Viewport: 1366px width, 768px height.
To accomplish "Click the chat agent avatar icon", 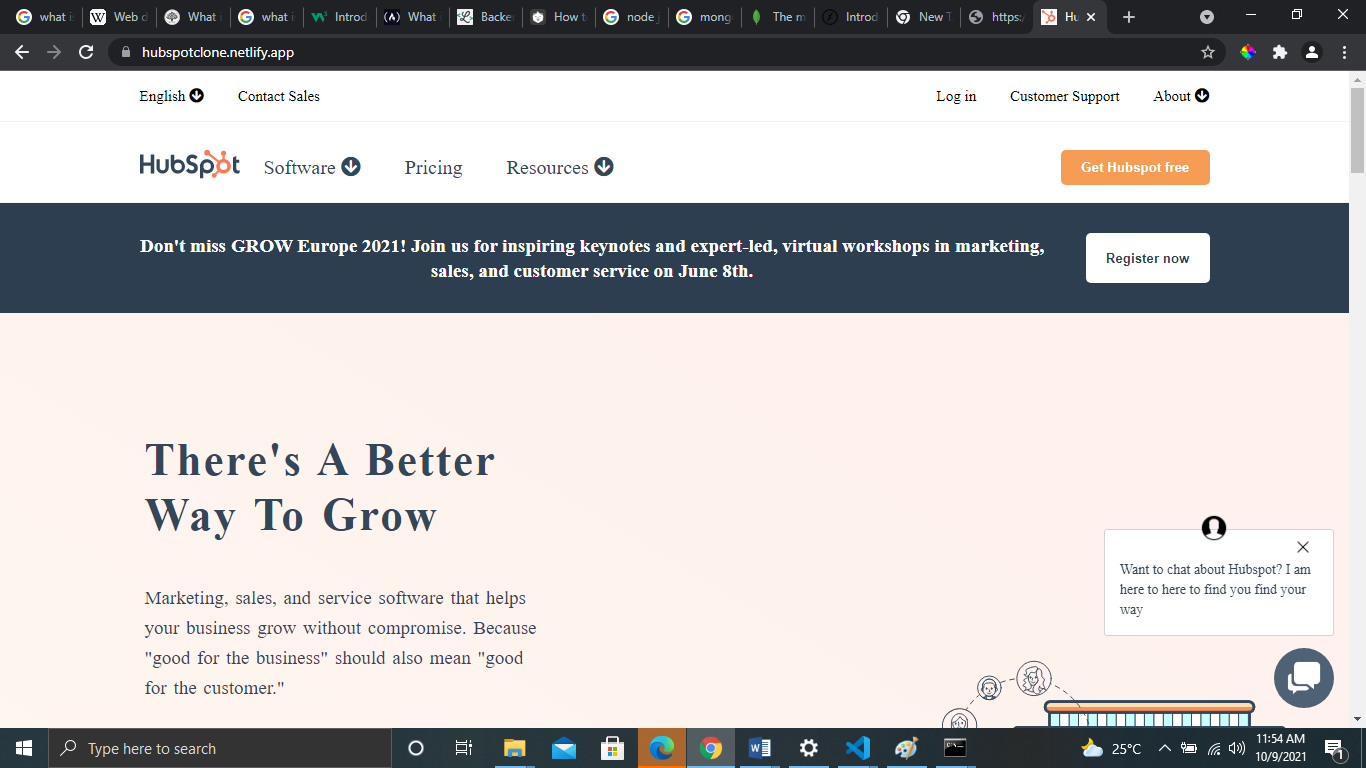I will click(x=1213, y=528).
